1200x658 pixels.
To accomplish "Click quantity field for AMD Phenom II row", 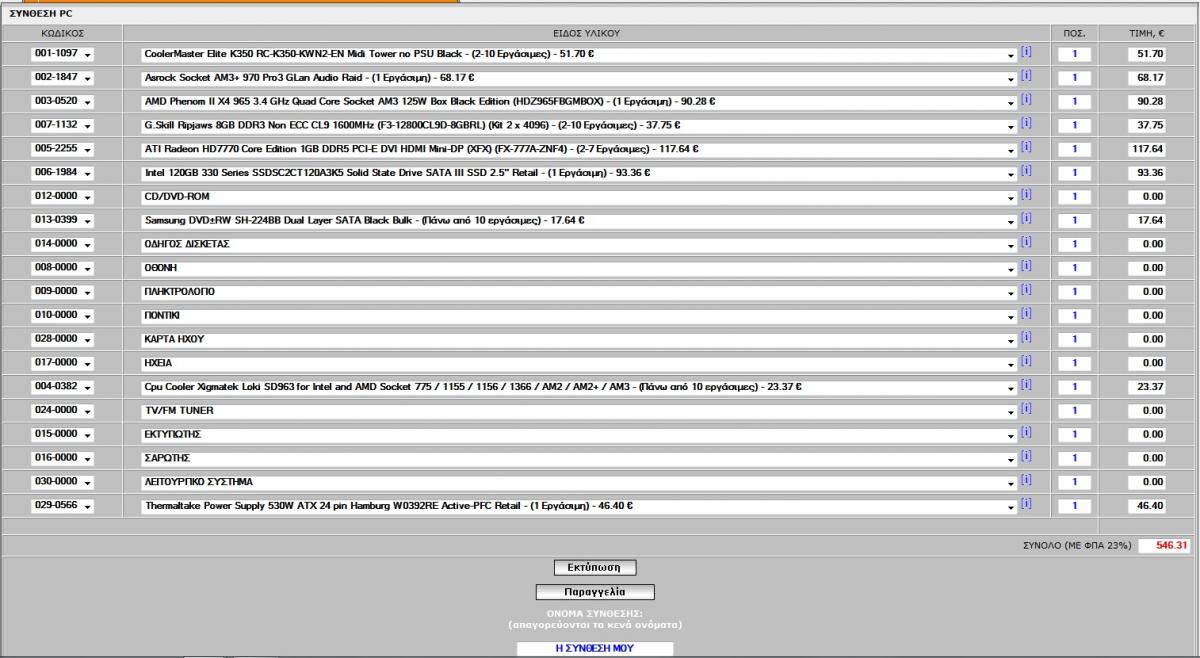I will tap(1075, 102).
